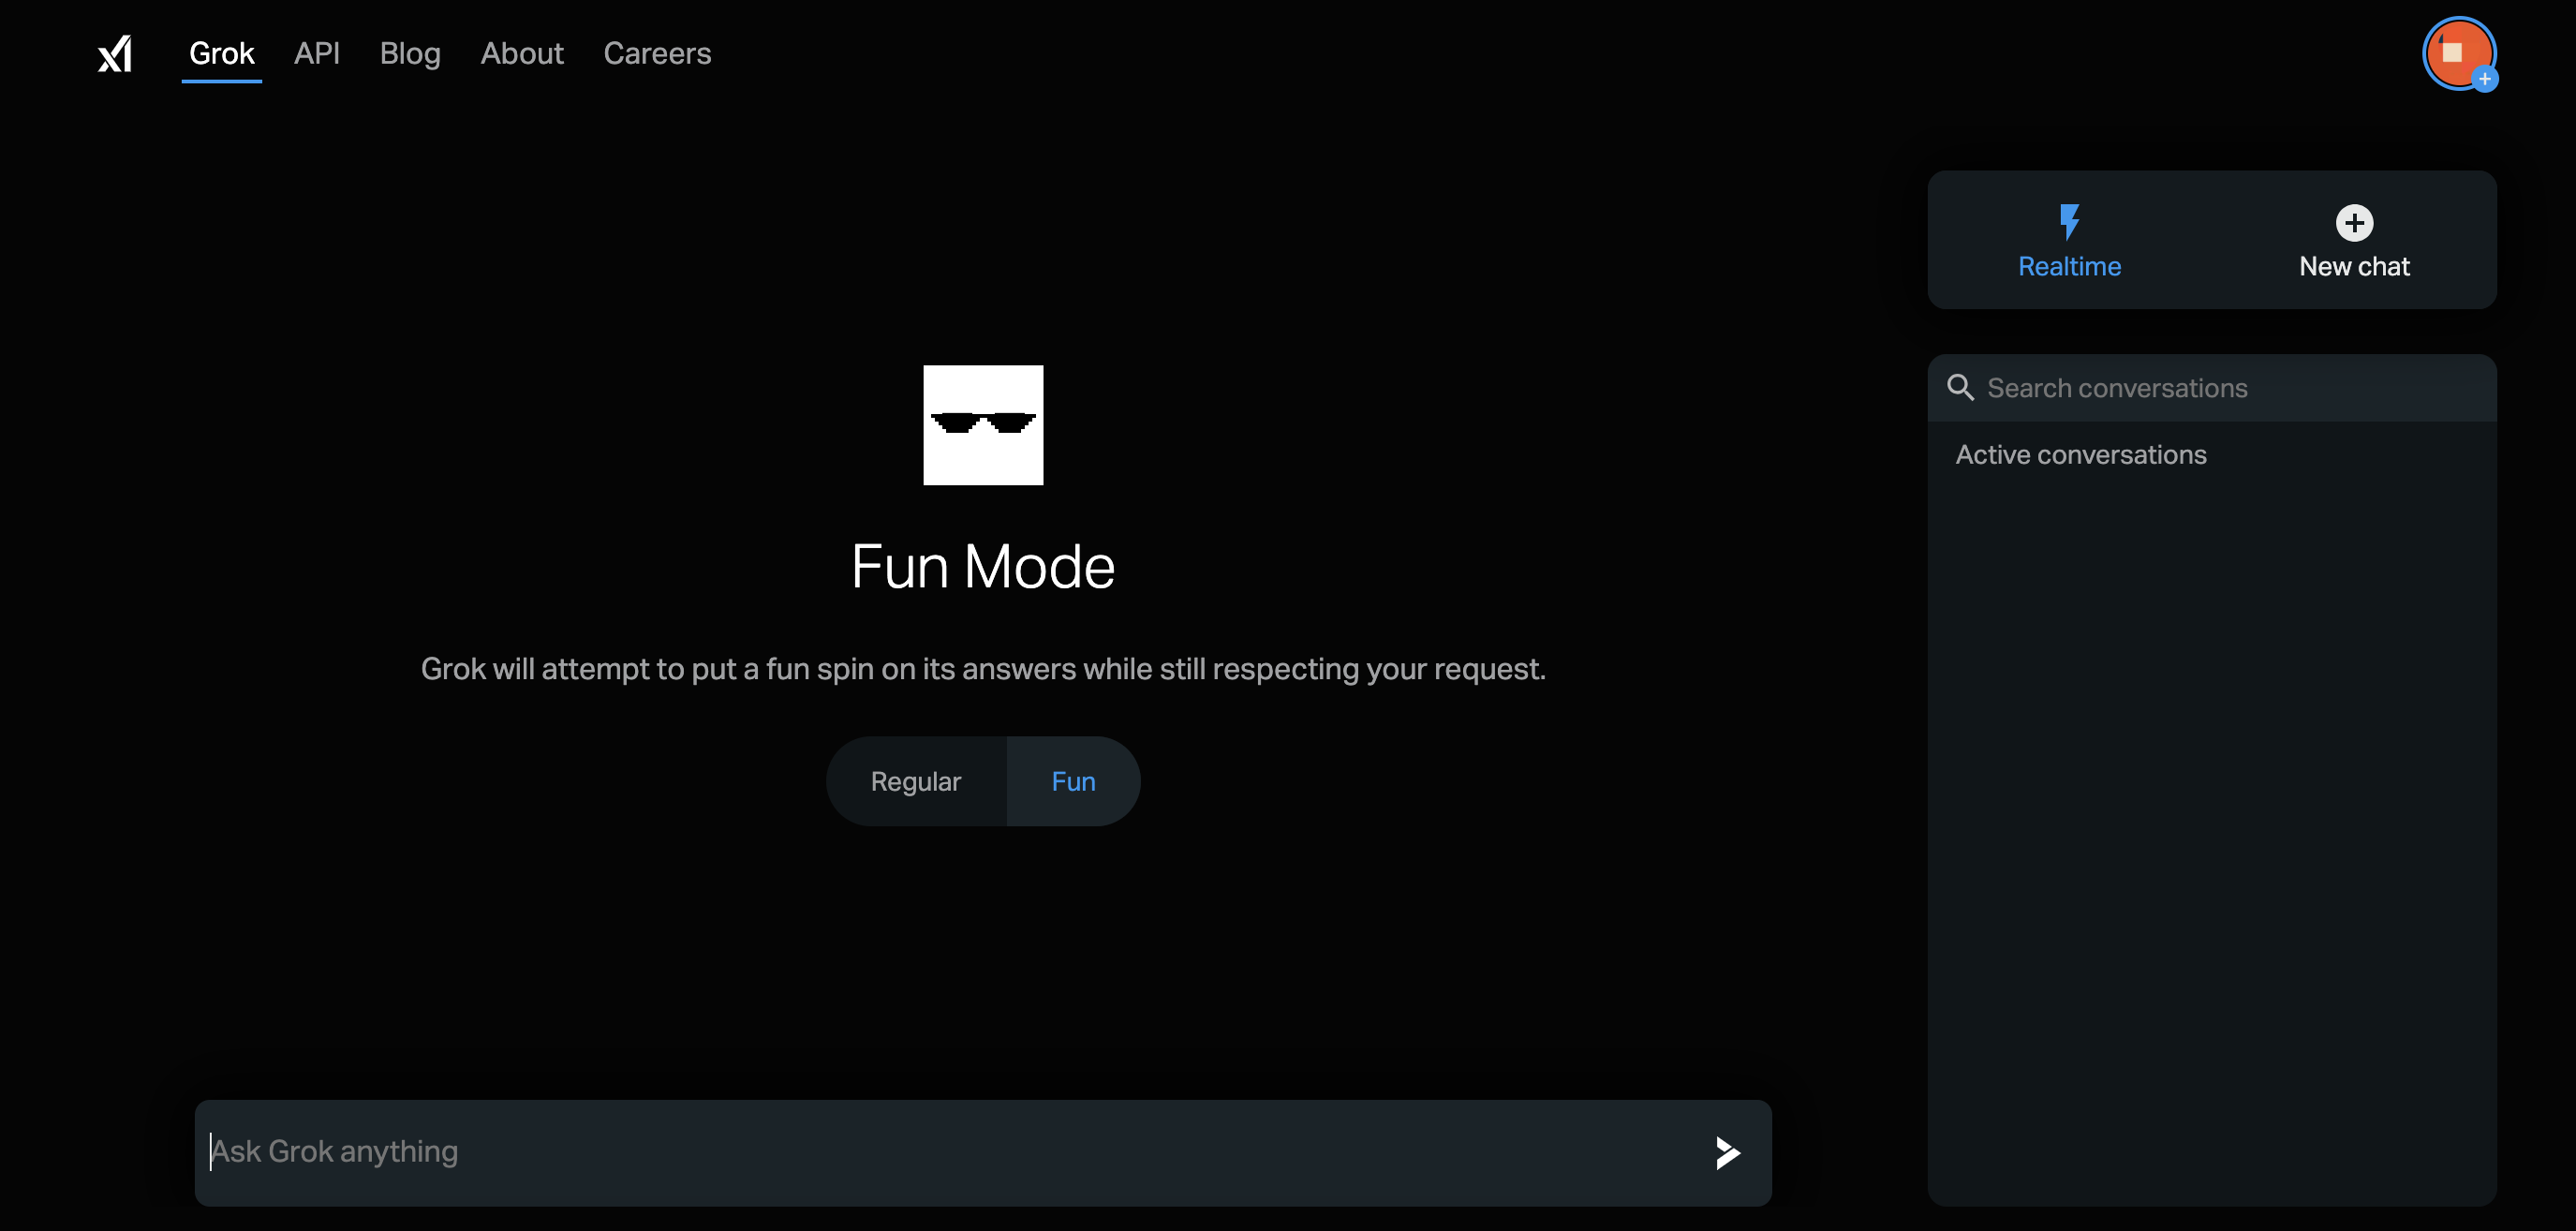
Task: Click the search magnifier icon
Action: (1960, 388)
